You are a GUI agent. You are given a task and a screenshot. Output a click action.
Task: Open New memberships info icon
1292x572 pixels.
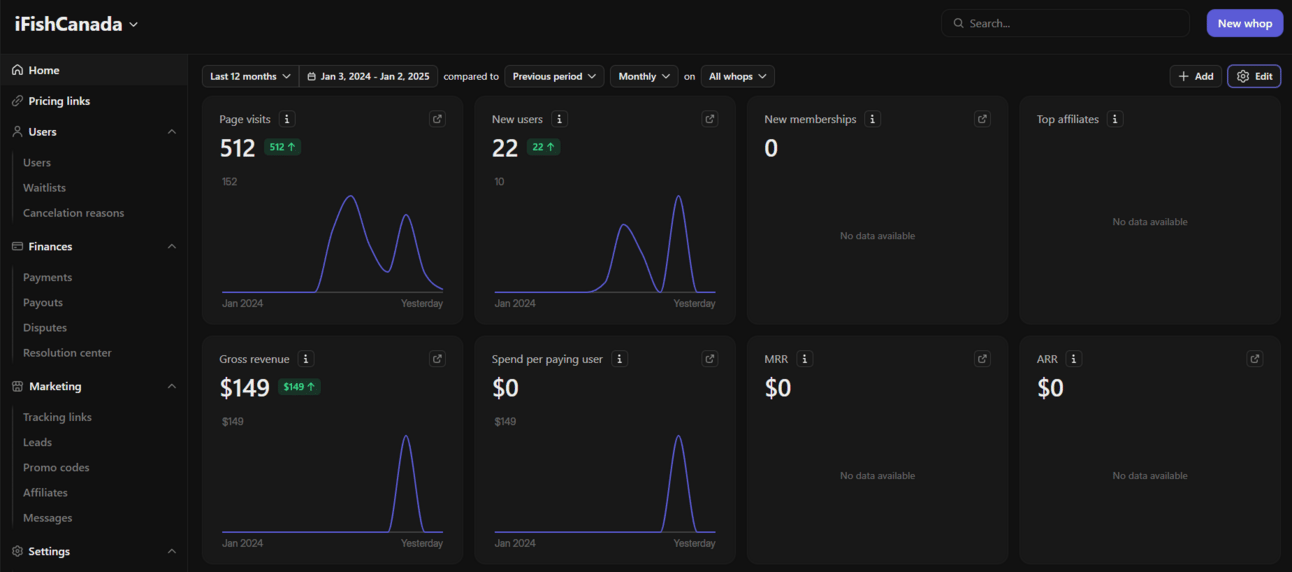pos(873,119)
